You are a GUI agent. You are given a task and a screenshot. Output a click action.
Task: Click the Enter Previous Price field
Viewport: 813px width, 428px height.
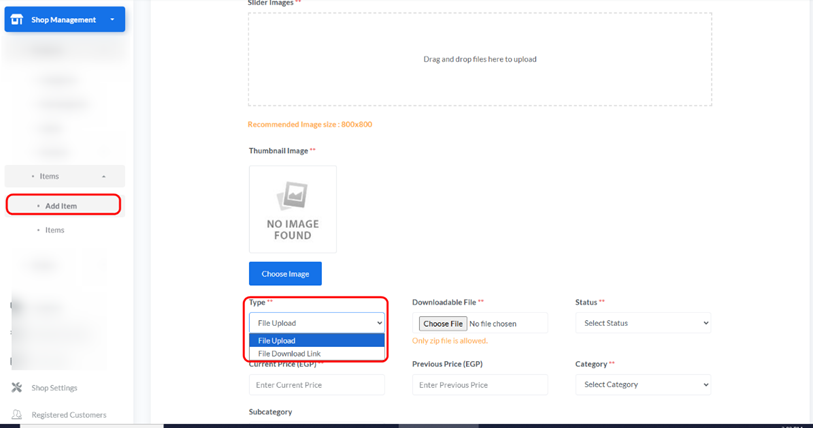point(479,385)
